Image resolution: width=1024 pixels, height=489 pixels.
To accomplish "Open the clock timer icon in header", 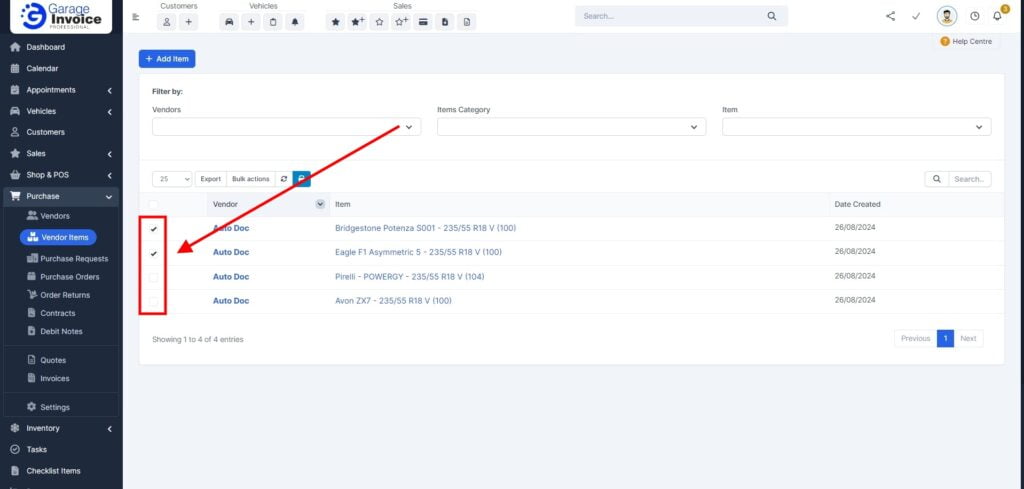I will 975,16.
